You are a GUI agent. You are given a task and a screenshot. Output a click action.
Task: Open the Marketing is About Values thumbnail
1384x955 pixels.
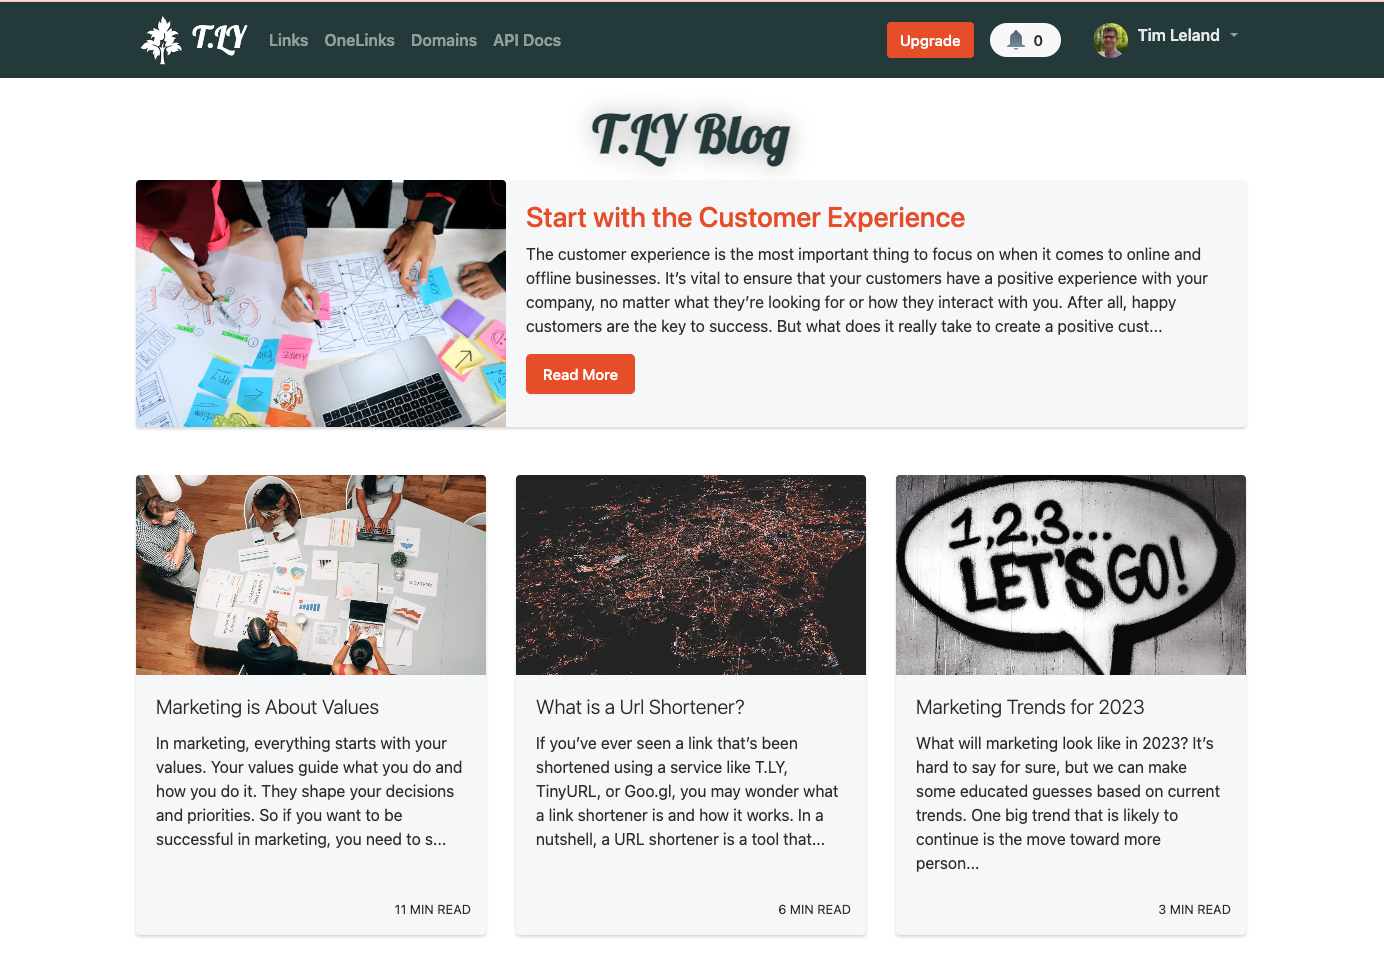pyautogui.click(x=311, y=575)
